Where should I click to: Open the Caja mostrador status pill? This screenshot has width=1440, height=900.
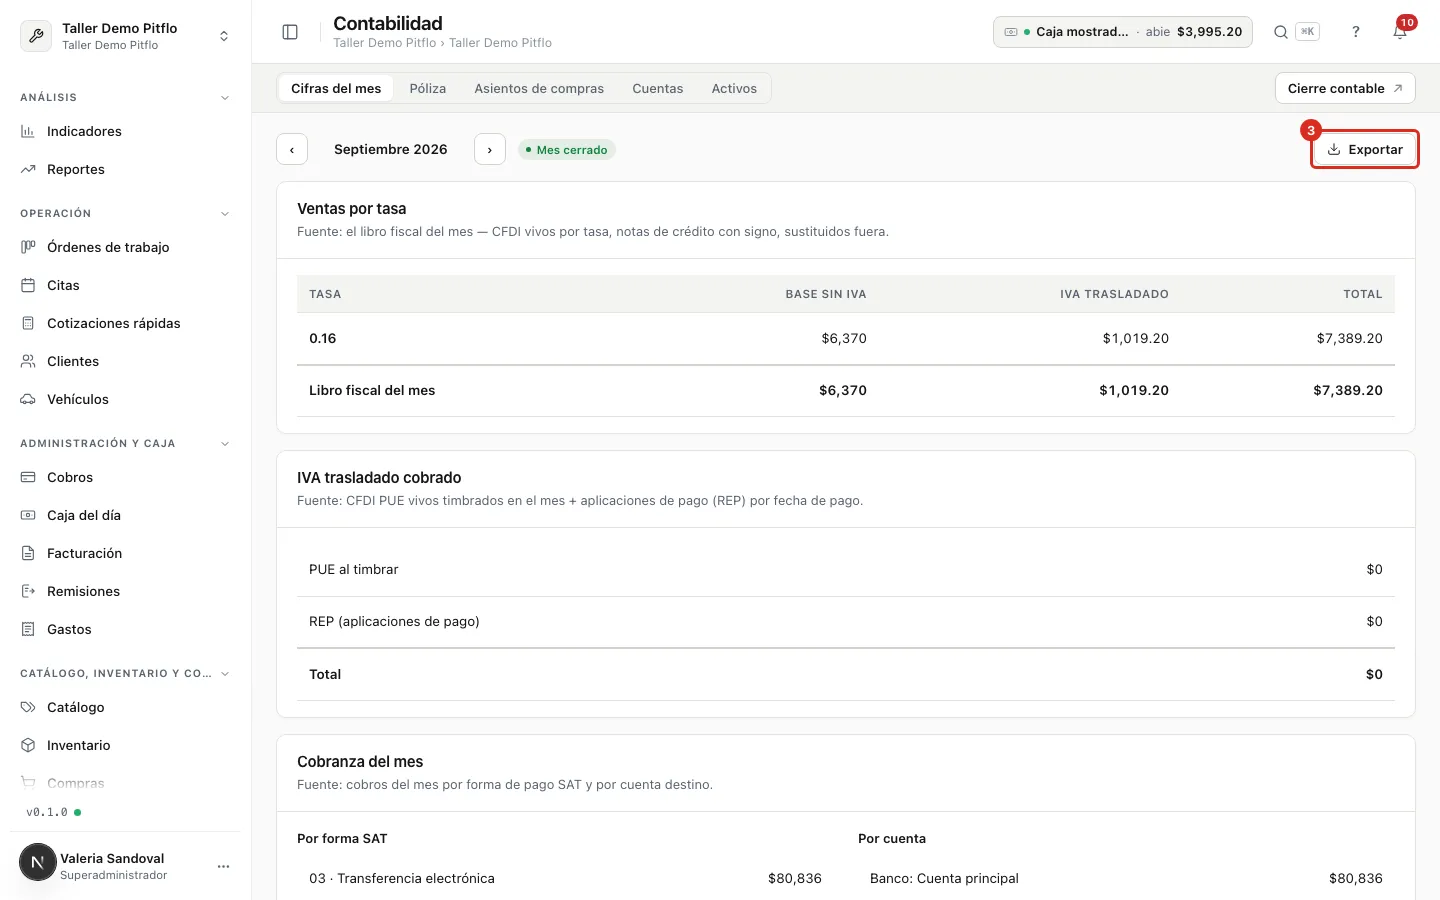(1122, 32)
